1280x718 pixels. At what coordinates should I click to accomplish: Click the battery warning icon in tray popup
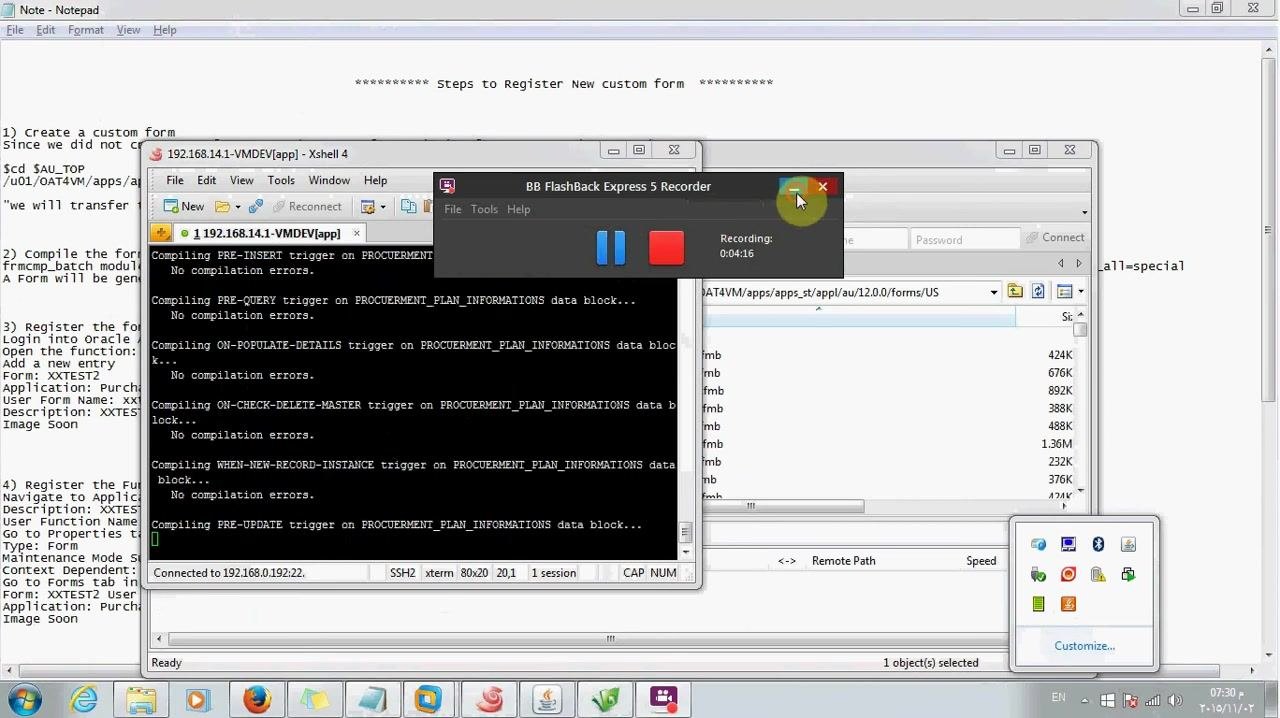1098,574
